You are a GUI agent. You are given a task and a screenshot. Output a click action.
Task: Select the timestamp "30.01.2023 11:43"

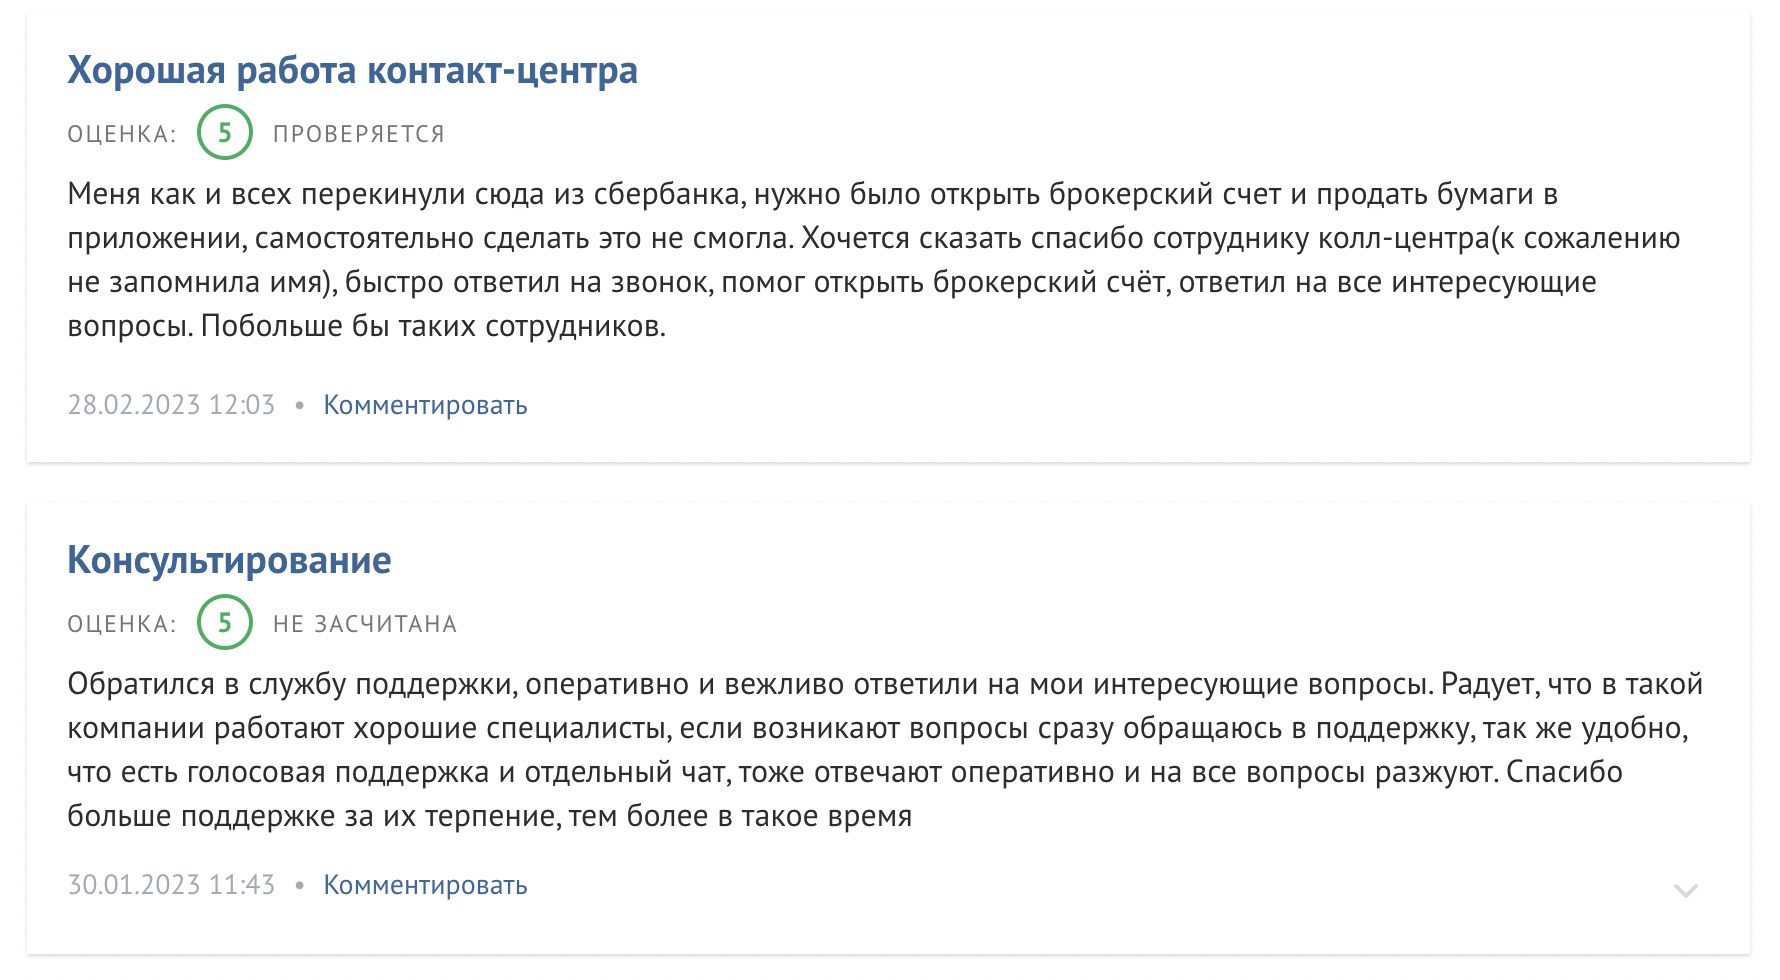171,884
